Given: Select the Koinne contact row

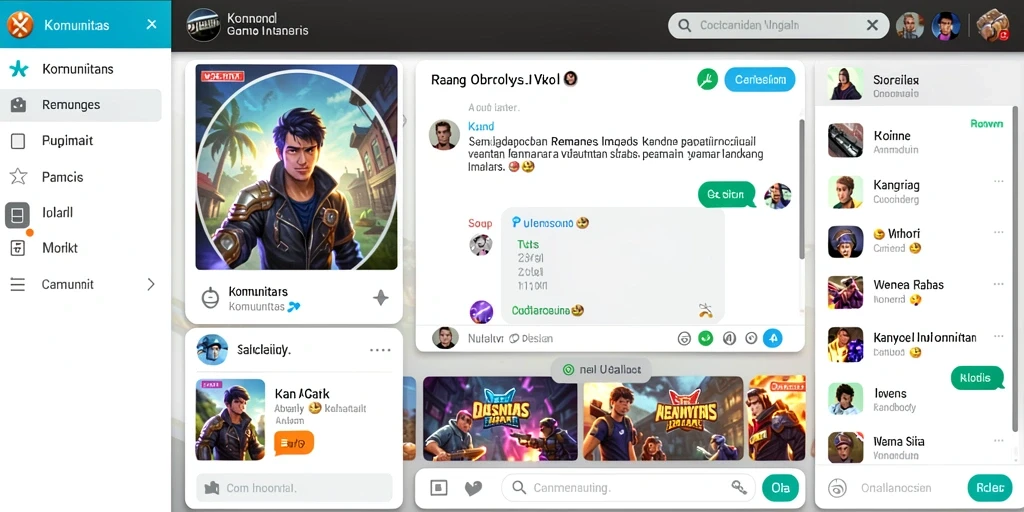Looking at the screenshot, I should pyautogui.click(x=916, y=141).
